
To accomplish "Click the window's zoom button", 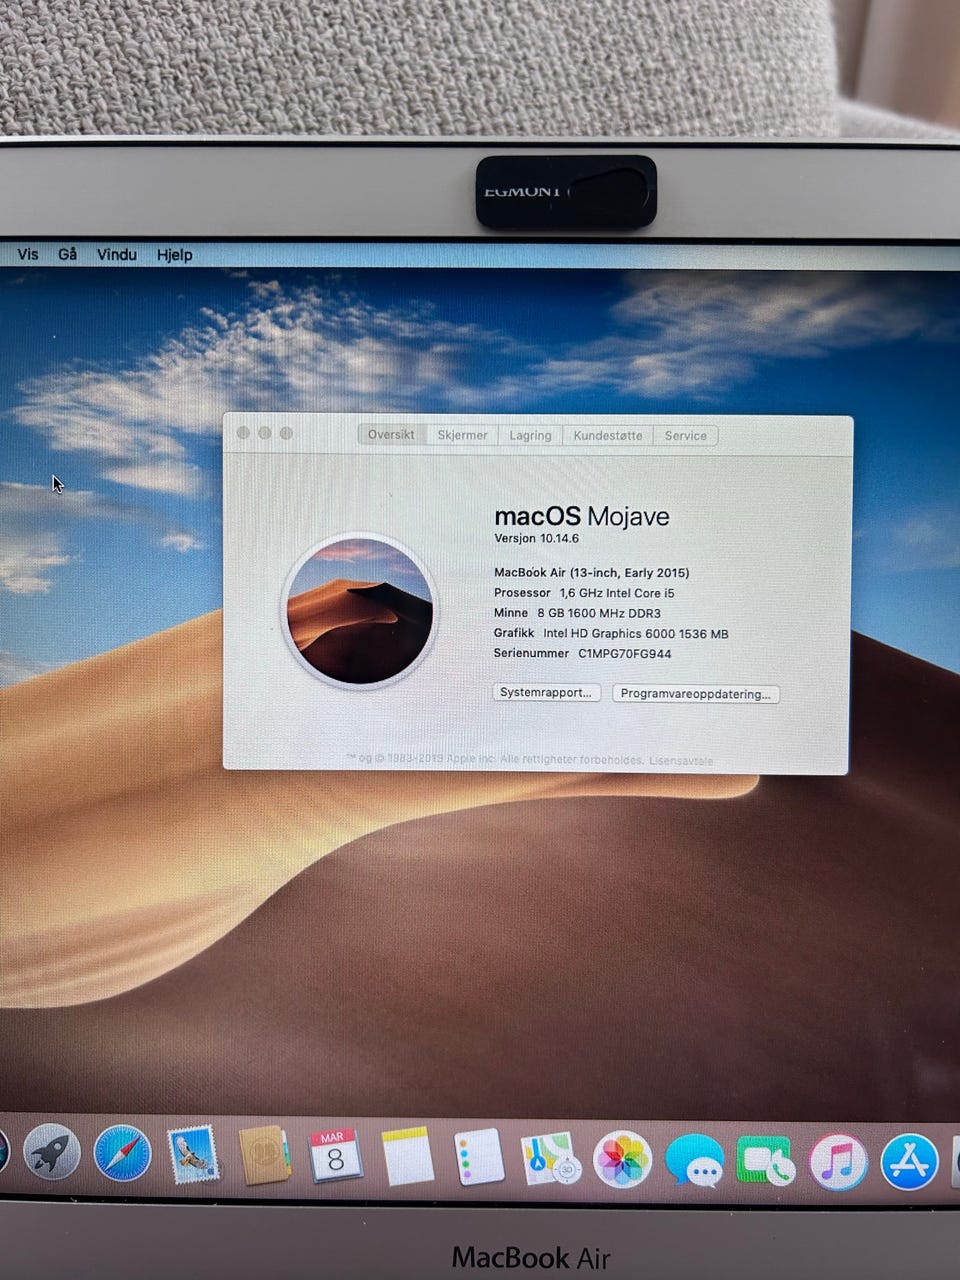I will pyautogui.click(x=286, y=433).
